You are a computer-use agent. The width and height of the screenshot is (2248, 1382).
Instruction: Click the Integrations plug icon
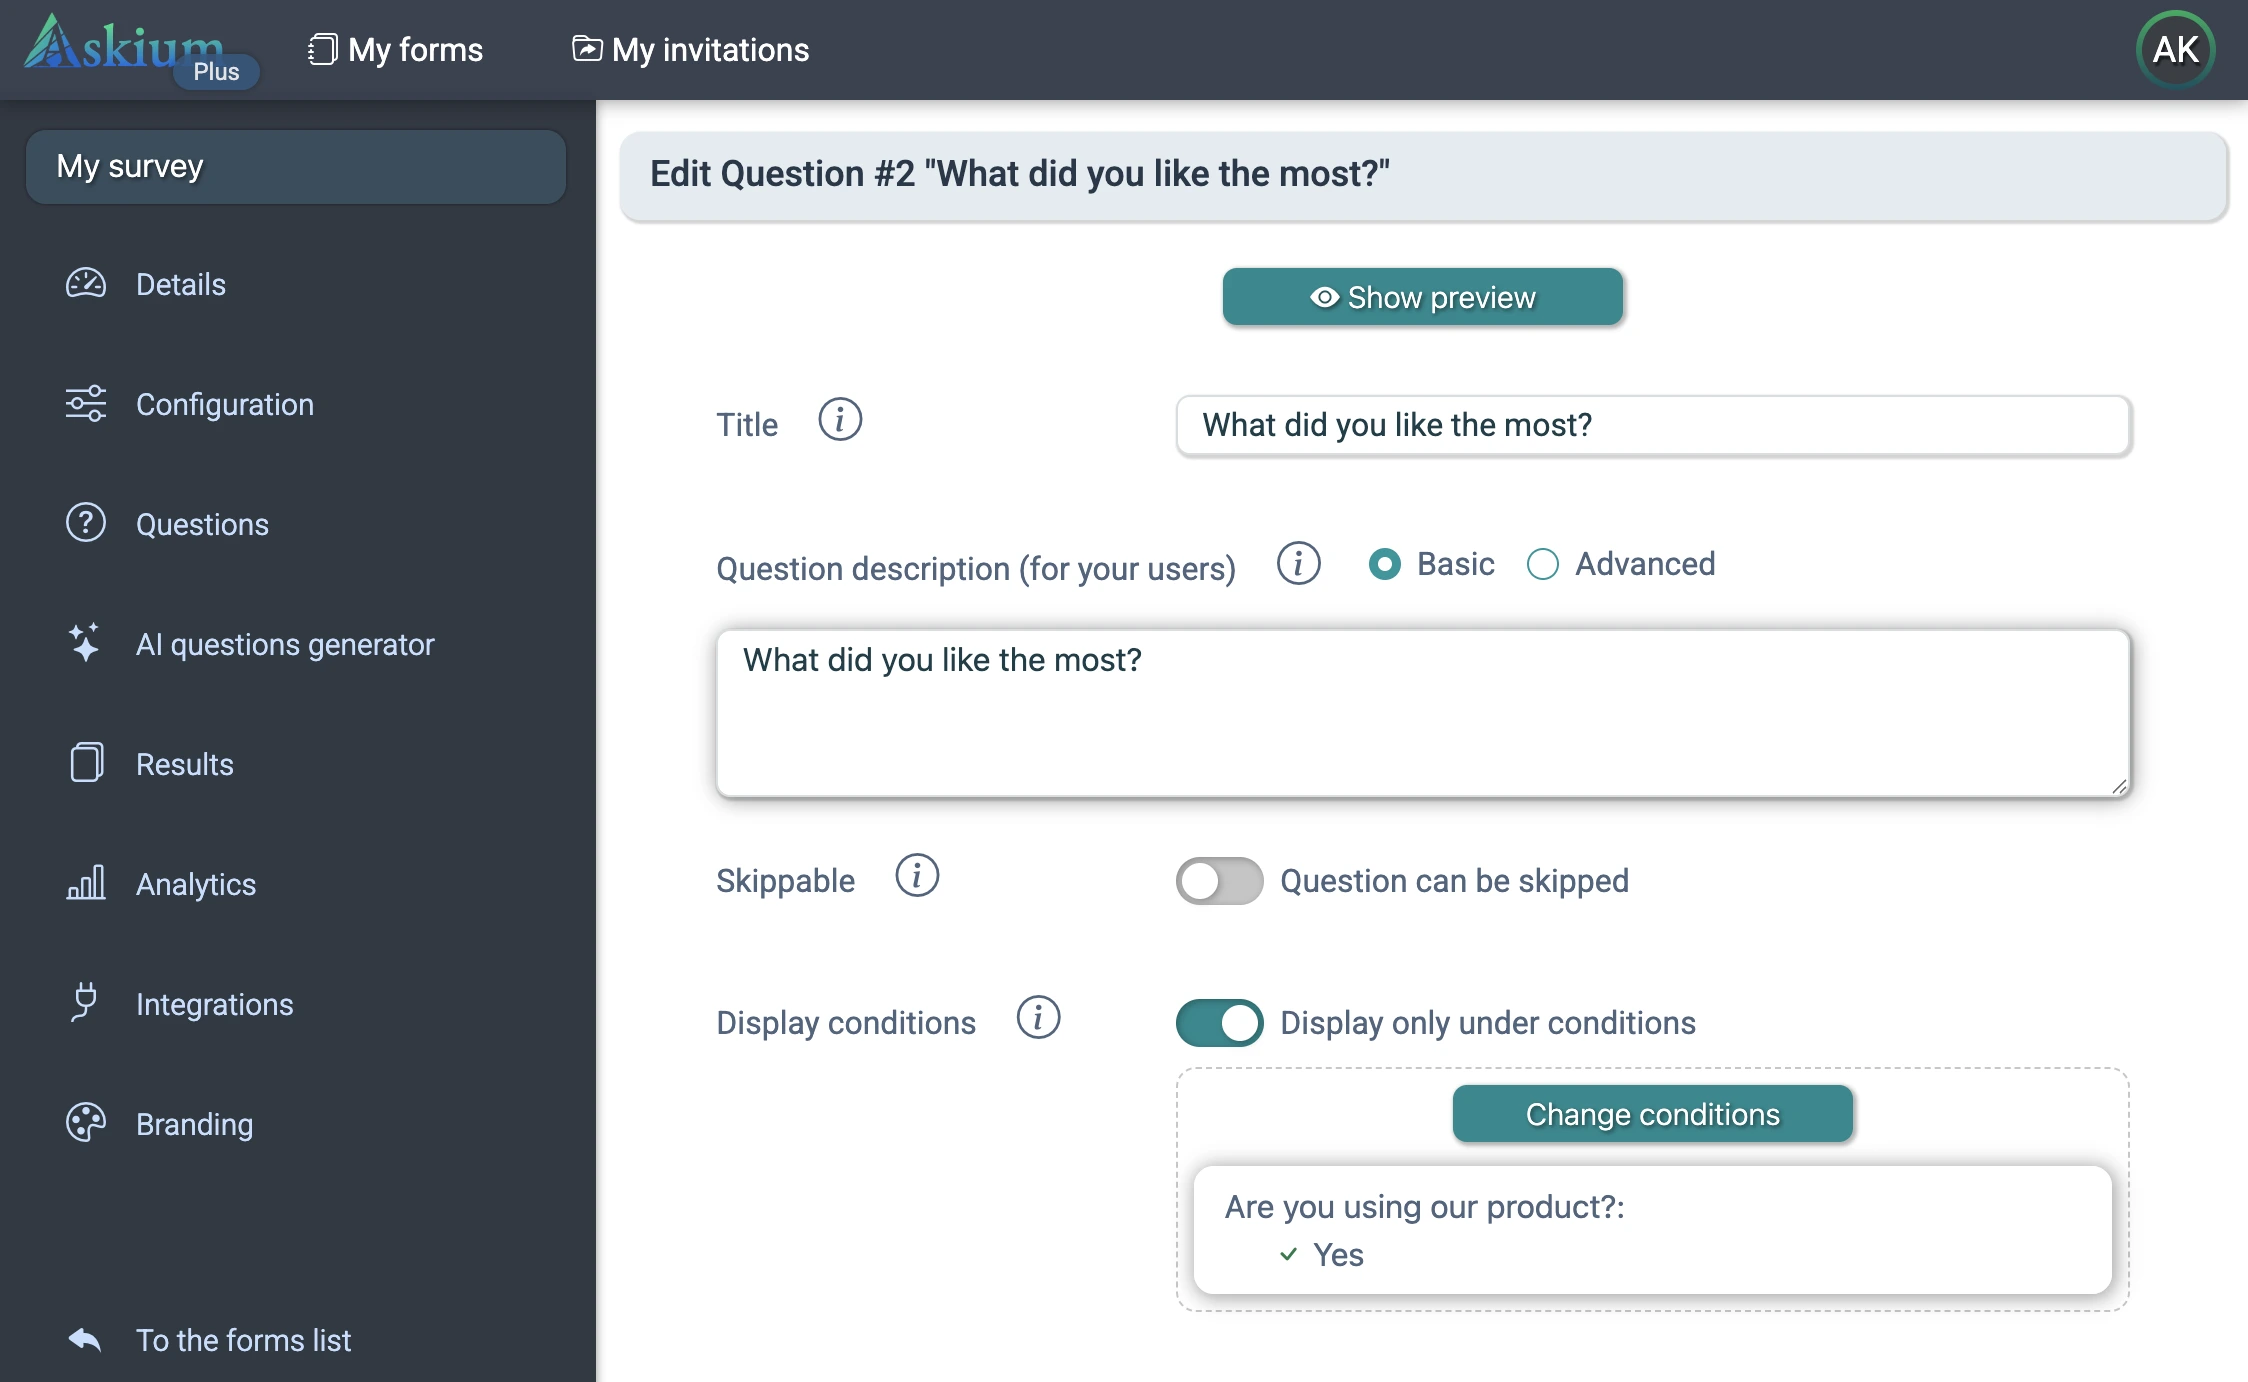[85, 1002]
